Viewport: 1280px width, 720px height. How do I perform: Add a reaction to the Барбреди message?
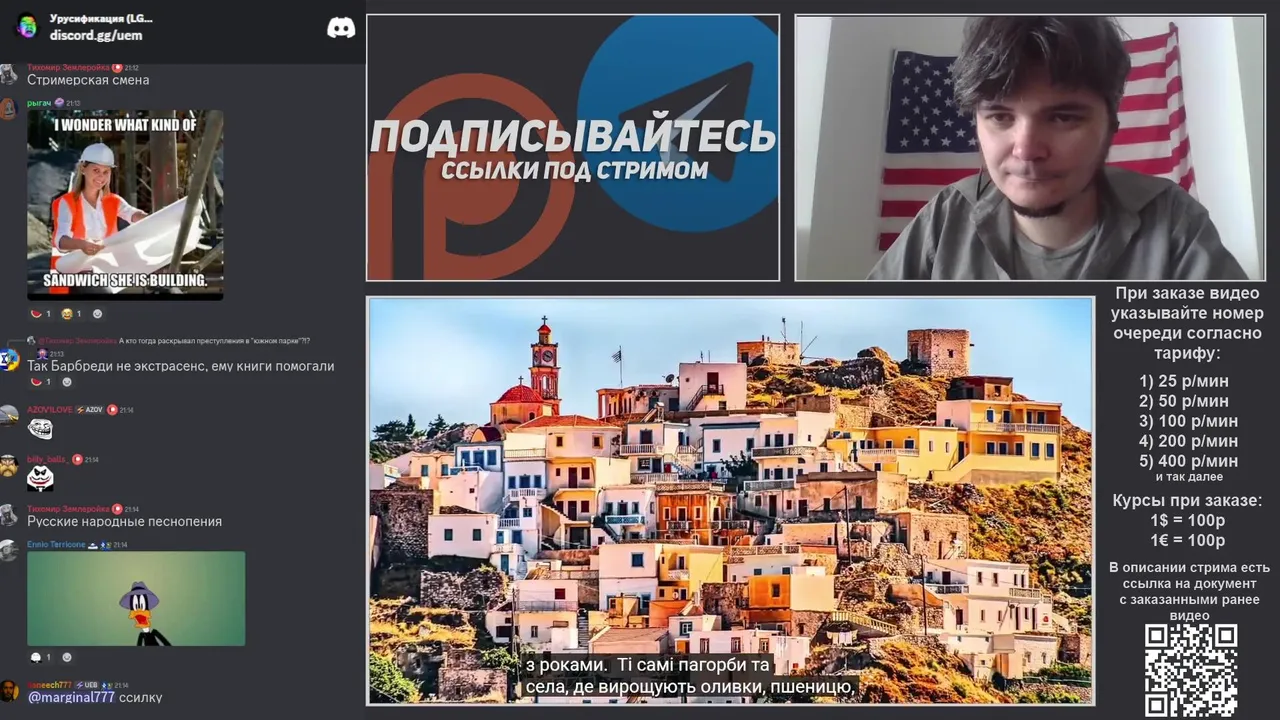tap(67, 382)
